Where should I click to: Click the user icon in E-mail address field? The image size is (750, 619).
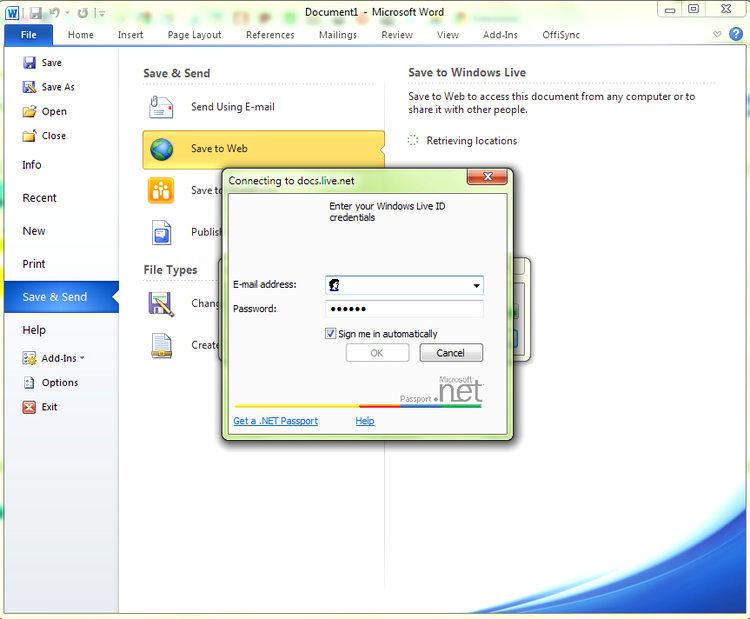(x=334, y=285)
